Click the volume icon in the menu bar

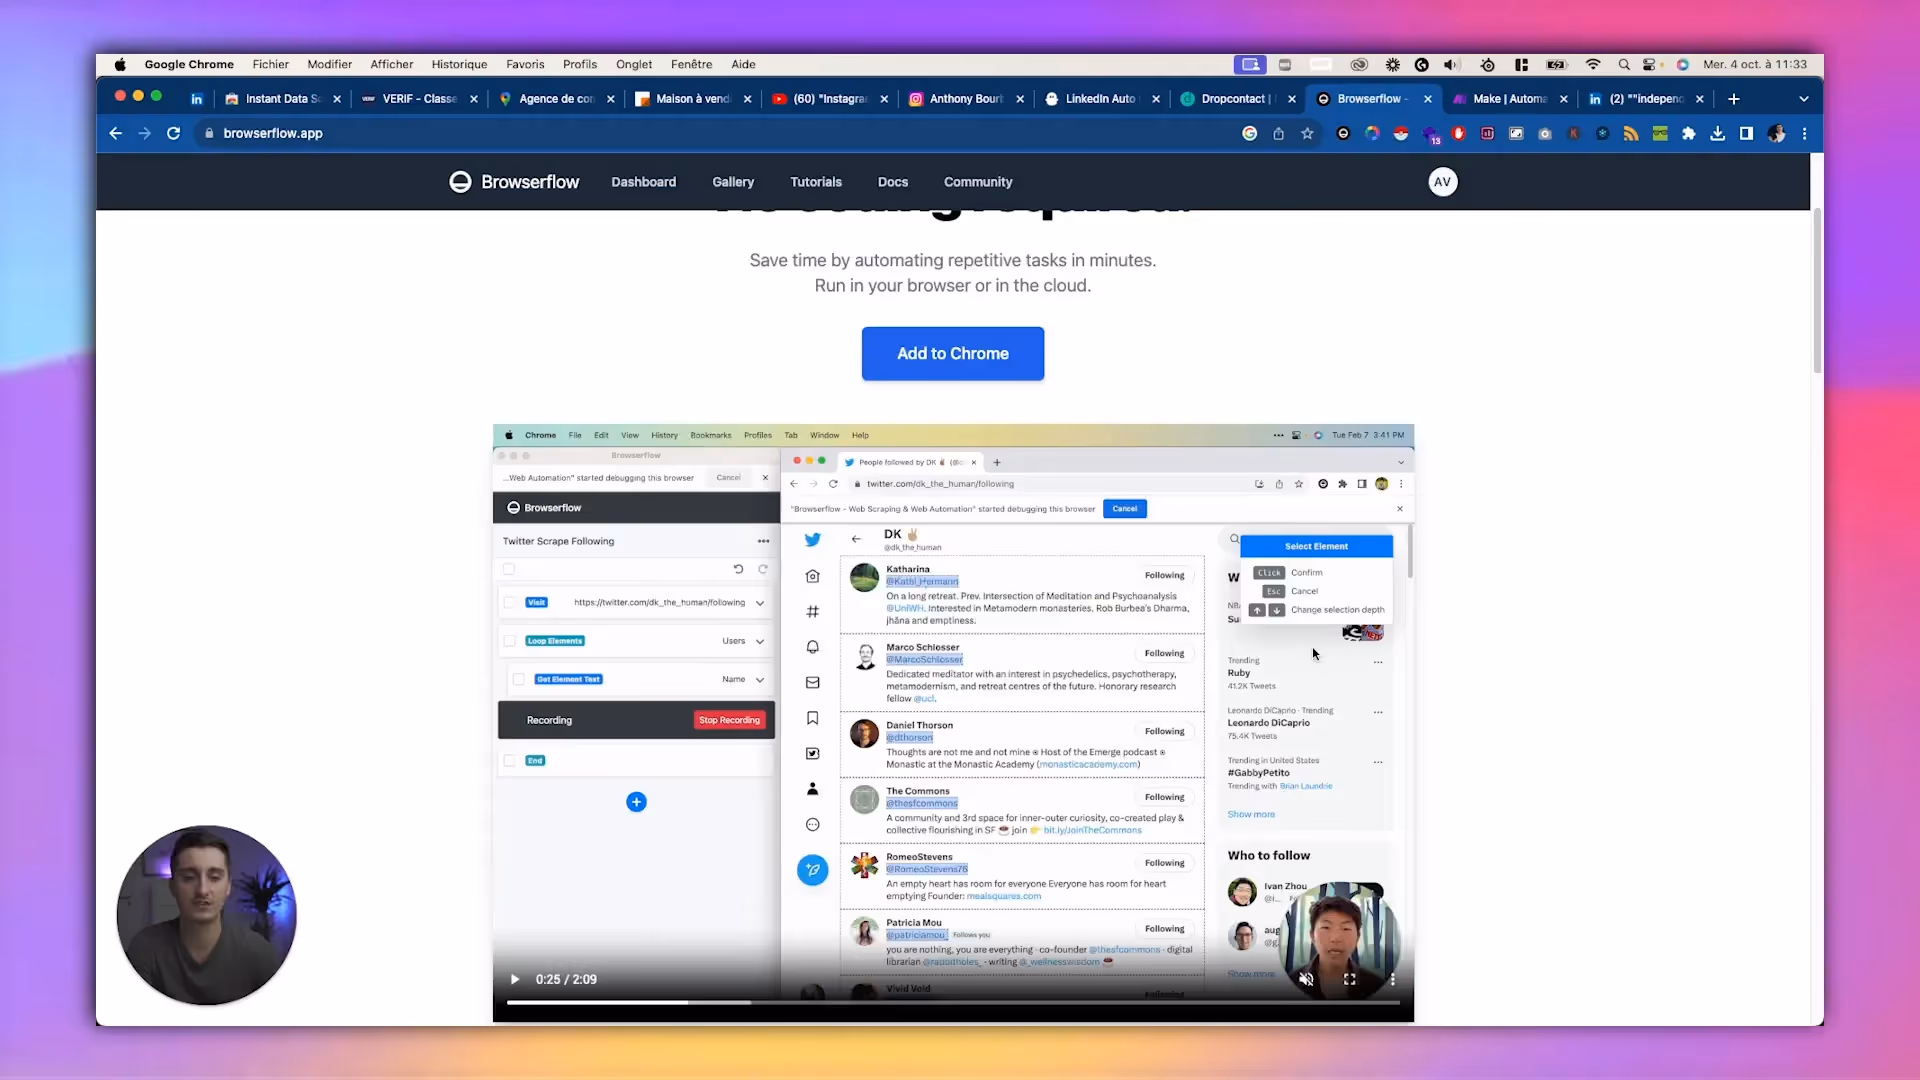1450,64
